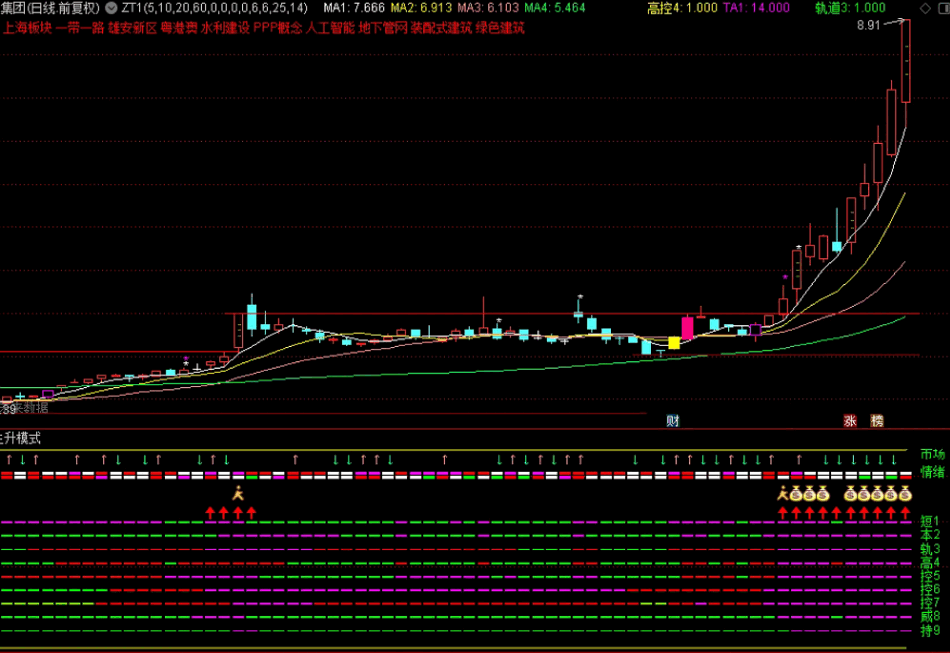Image resolution: width=950 pixels, height=653 pixels.
Task: Toggle the split-panel icon at top right
Action: click(943, 8)
